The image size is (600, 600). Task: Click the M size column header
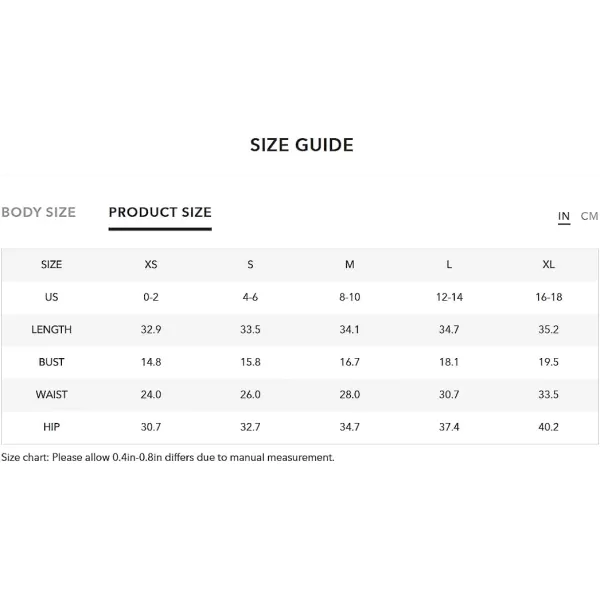point(350,264)
